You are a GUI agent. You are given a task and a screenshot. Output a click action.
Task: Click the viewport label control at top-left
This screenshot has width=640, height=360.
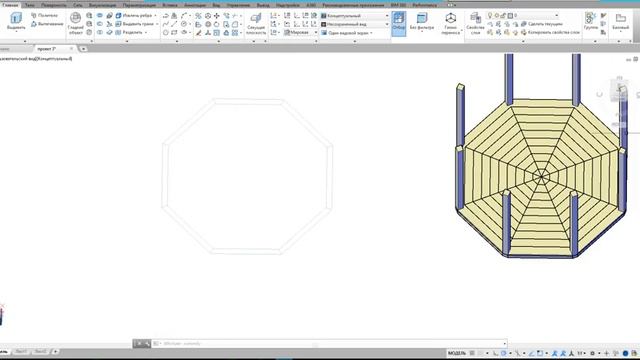tap(36, 59)
